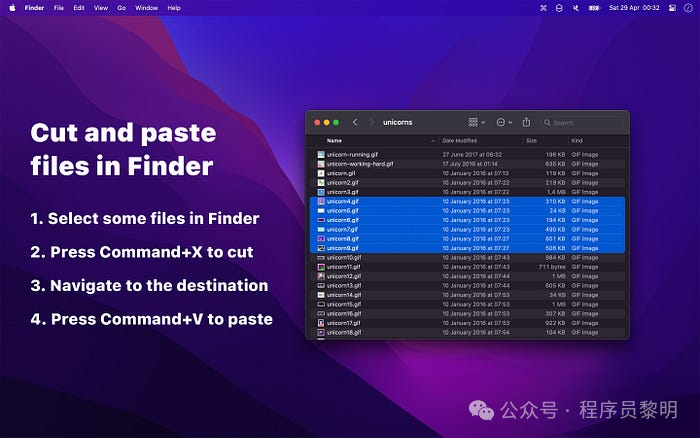Expand the action menu dropdown chevron

[x=510, y=122]
